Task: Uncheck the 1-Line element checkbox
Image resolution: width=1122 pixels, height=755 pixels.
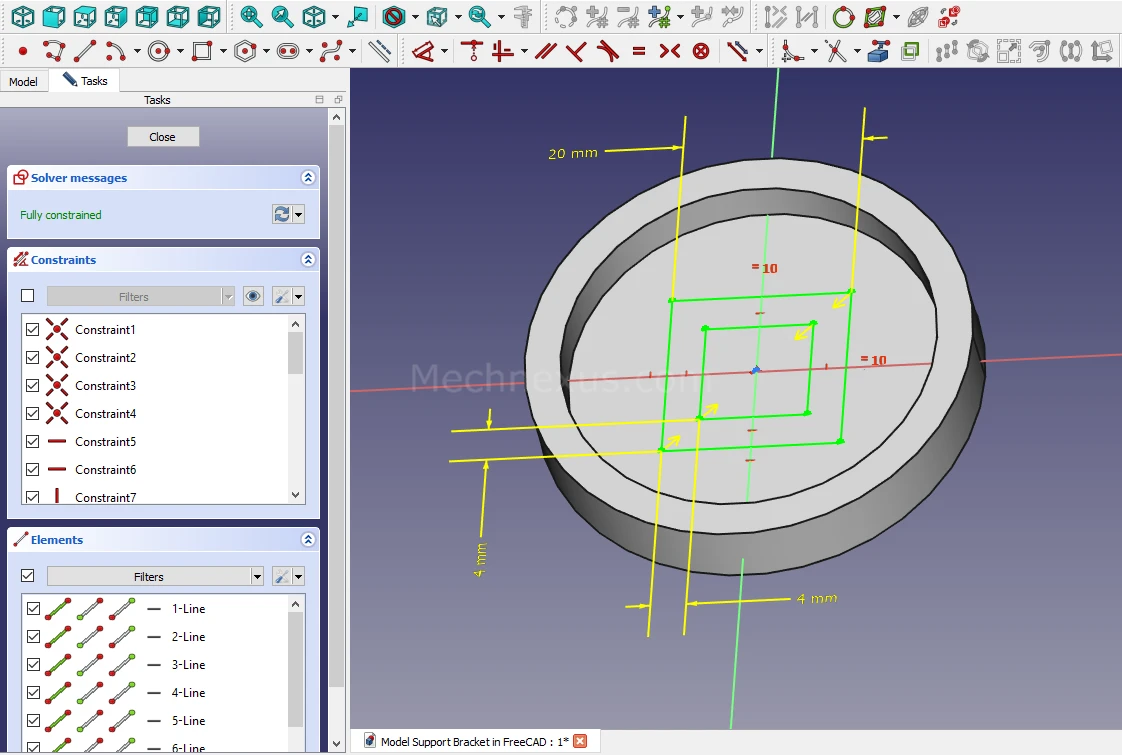Action: pos(33,609)
